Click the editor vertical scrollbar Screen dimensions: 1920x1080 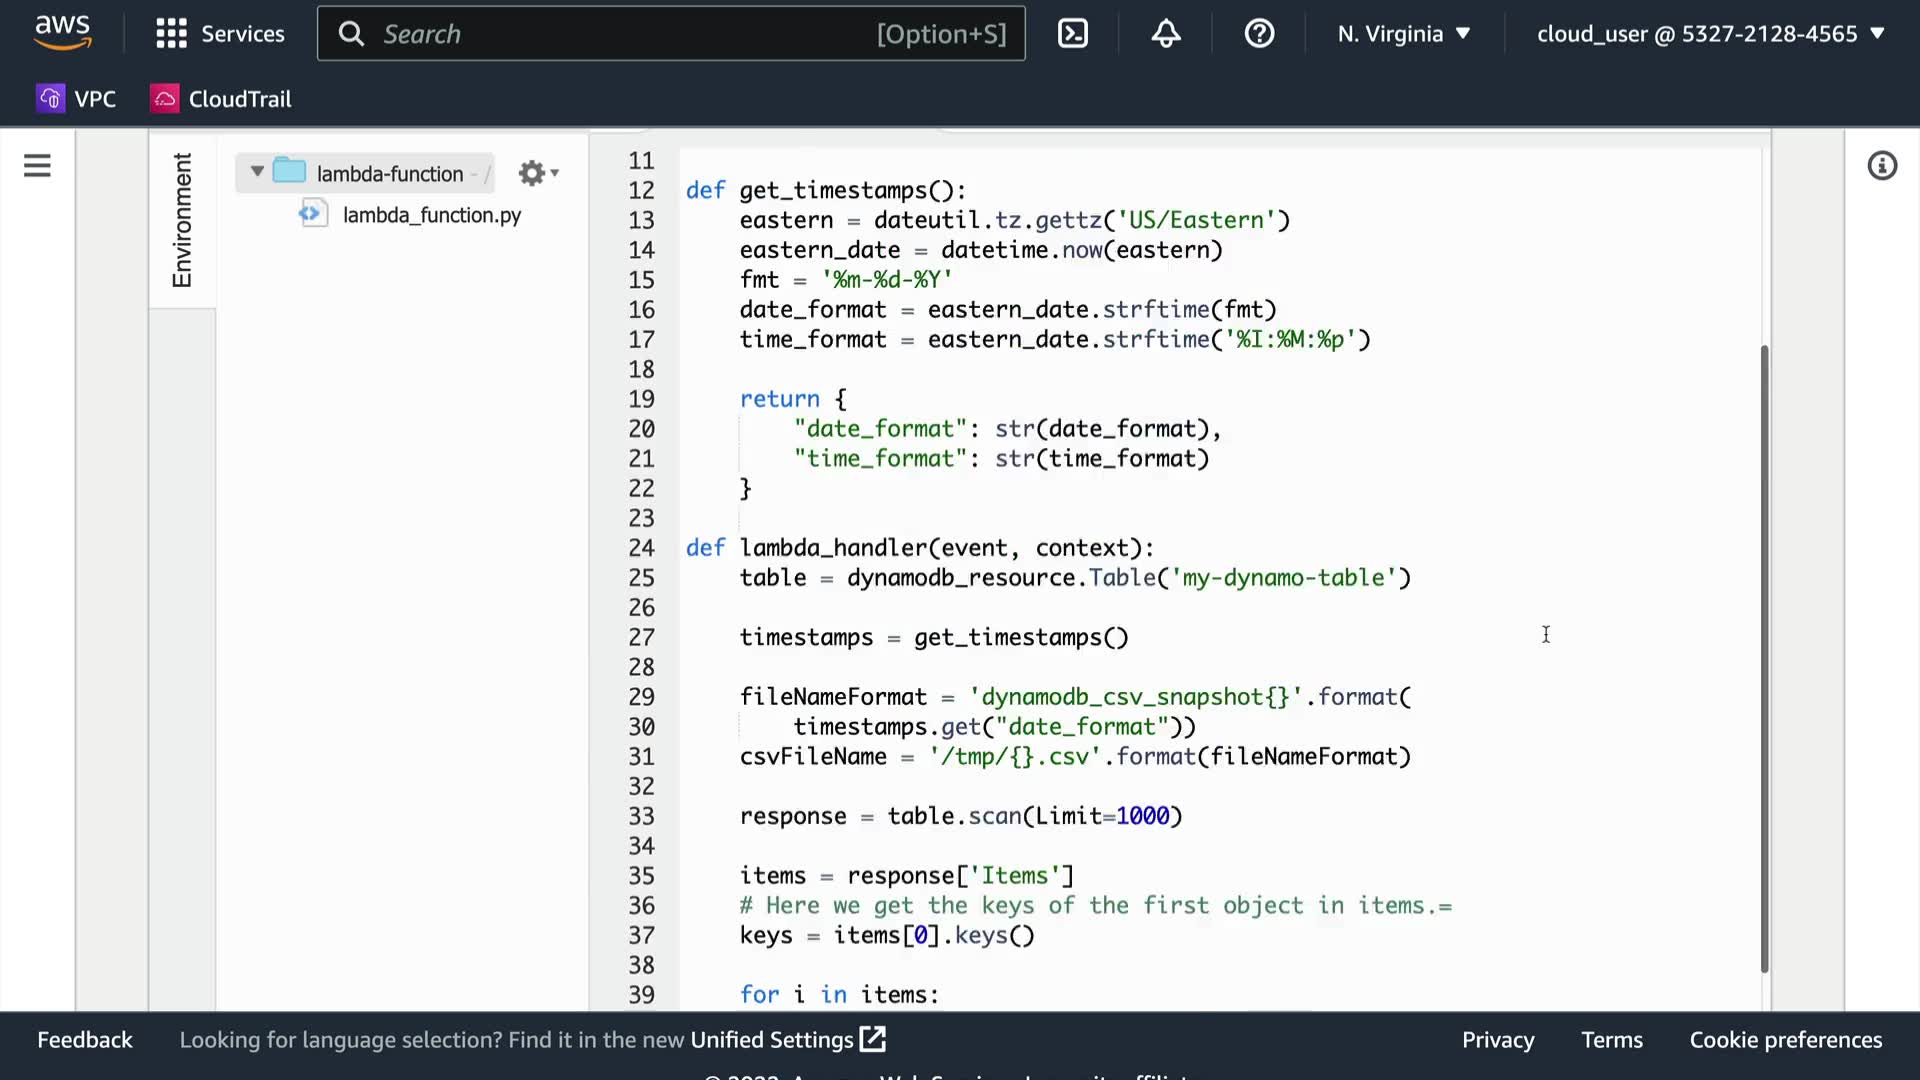point(1764,658)
